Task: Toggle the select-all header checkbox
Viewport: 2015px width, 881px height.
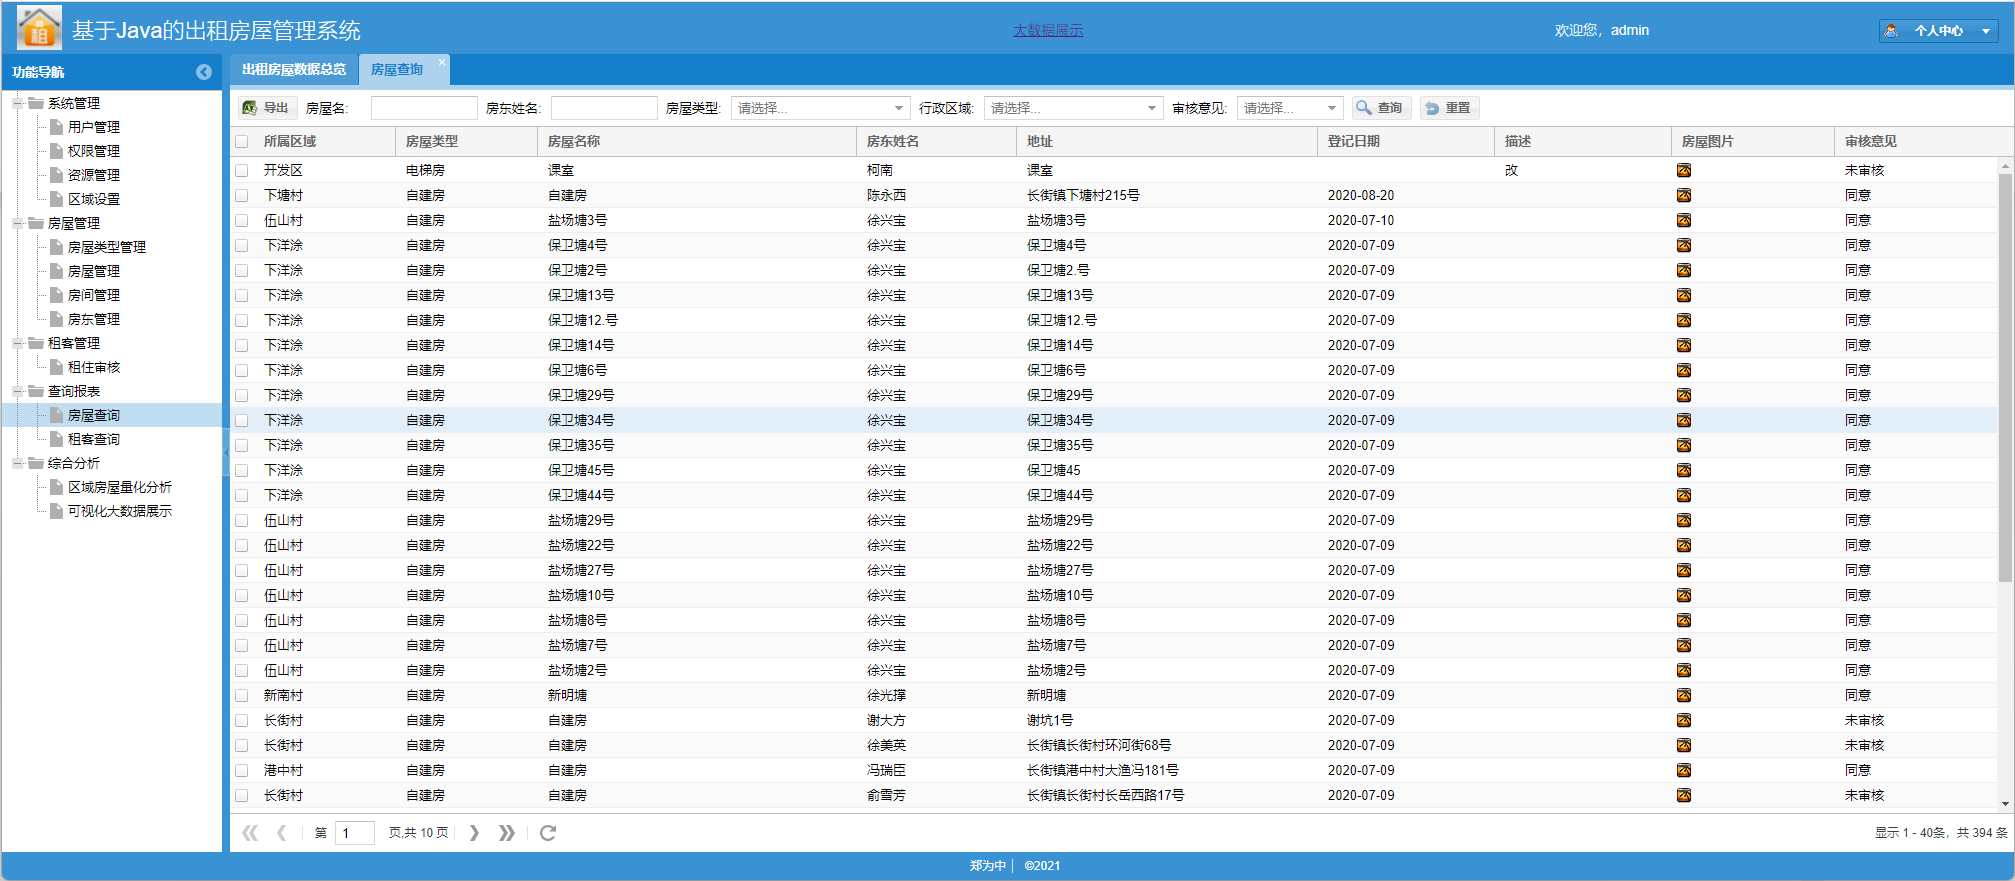Action: (x=242, y=142)
